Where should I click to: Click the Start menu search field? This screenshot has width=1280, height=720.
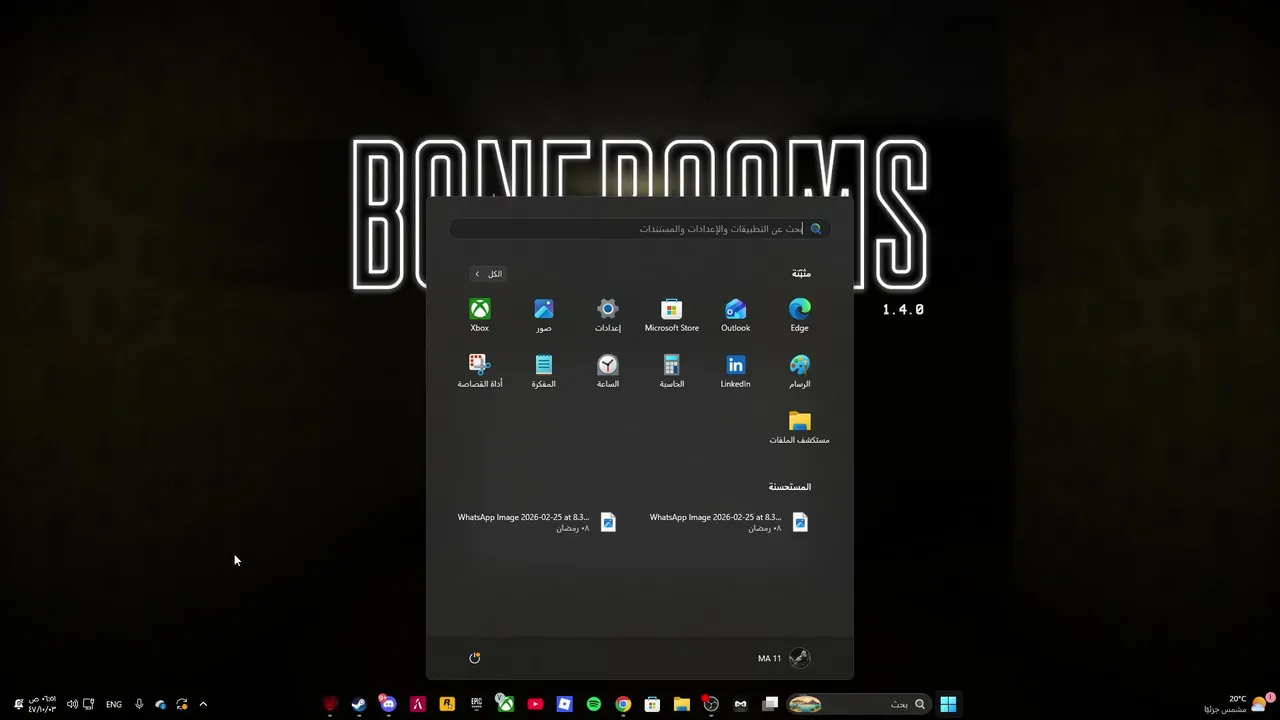click(640, 229)
